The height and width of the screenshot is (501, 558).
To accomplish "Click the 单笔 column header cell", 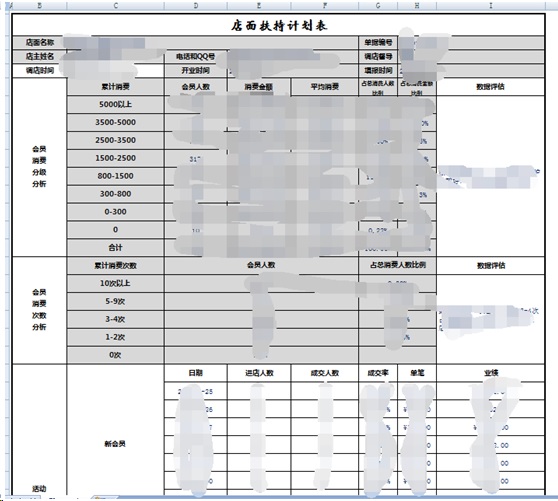I will [x=417, y=373].
